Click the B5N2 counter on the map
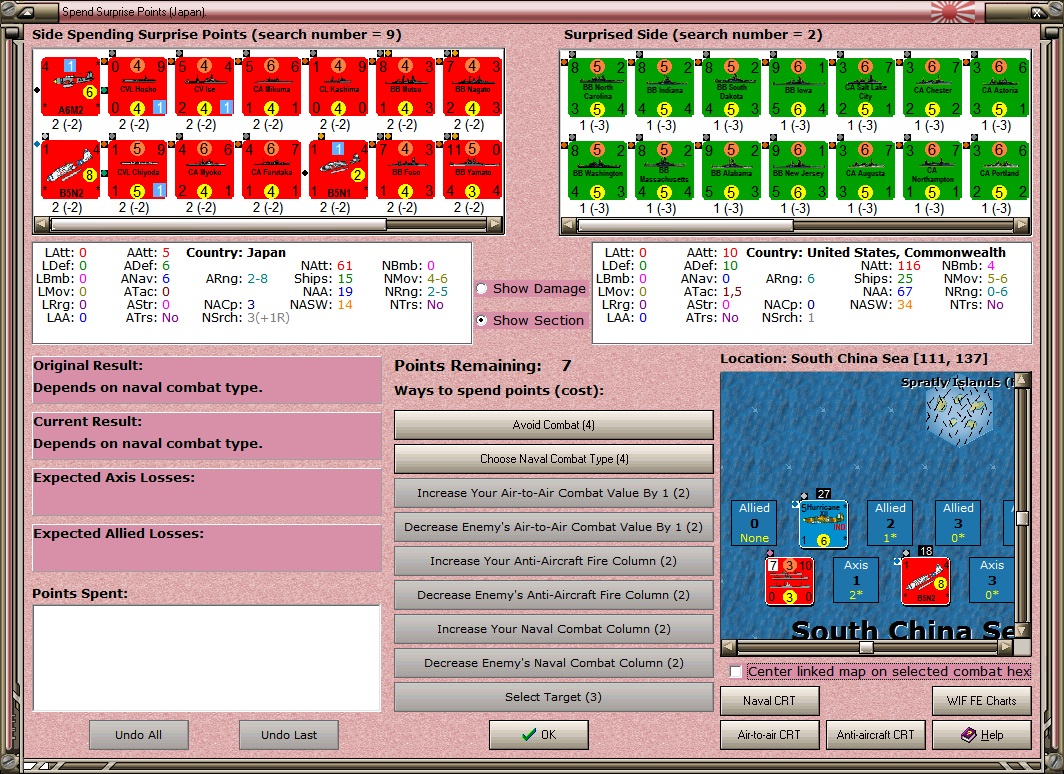Screen dimensions: 1064x774 click(926, 581)
